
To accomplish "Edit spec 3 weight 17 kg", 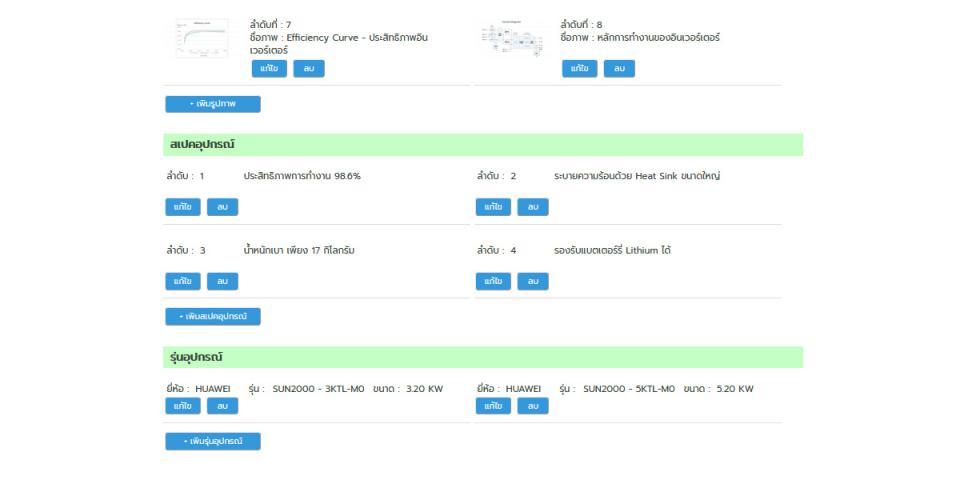I will (183, 281).
